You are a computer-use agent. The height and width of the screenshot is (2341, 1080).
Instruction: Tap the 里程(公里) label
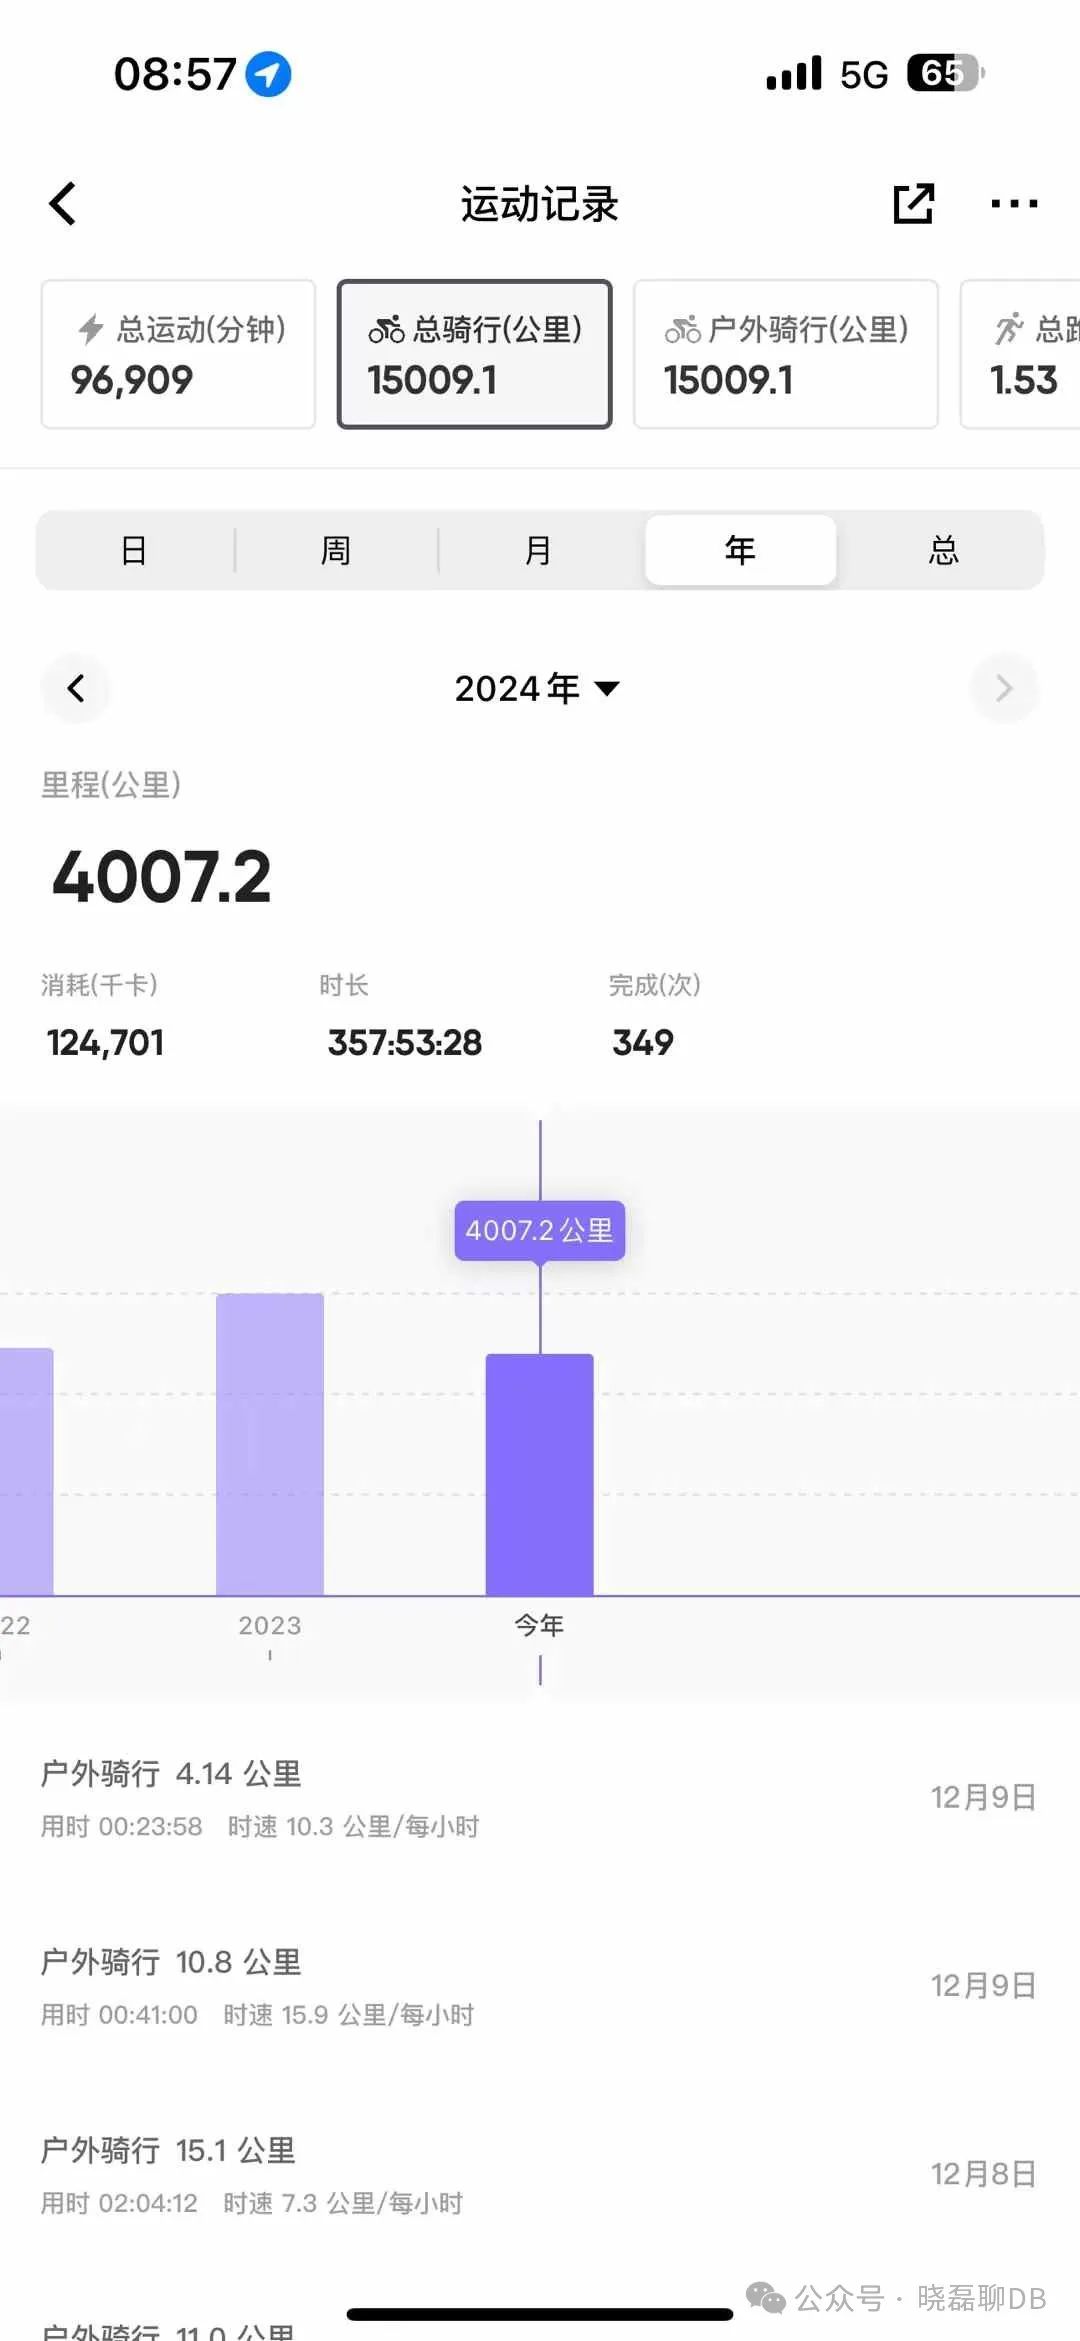[111, 785]
